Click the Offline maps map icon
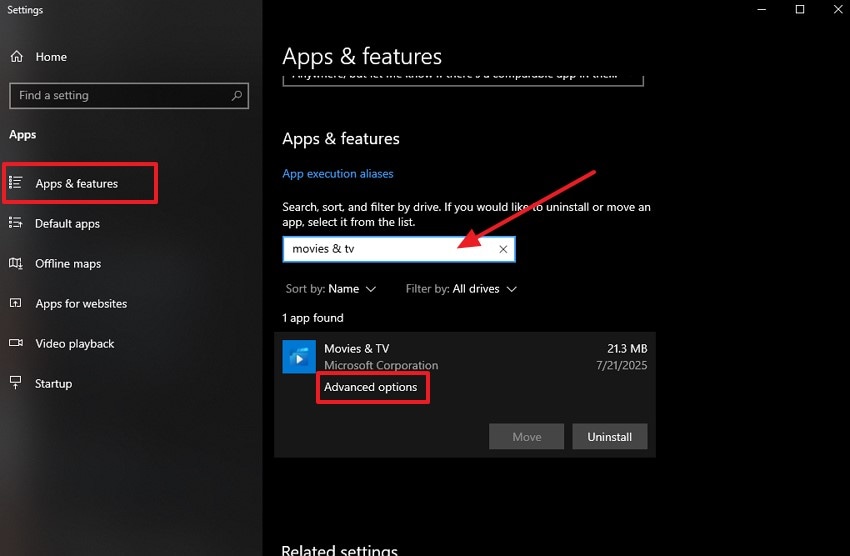 [16, 263]
